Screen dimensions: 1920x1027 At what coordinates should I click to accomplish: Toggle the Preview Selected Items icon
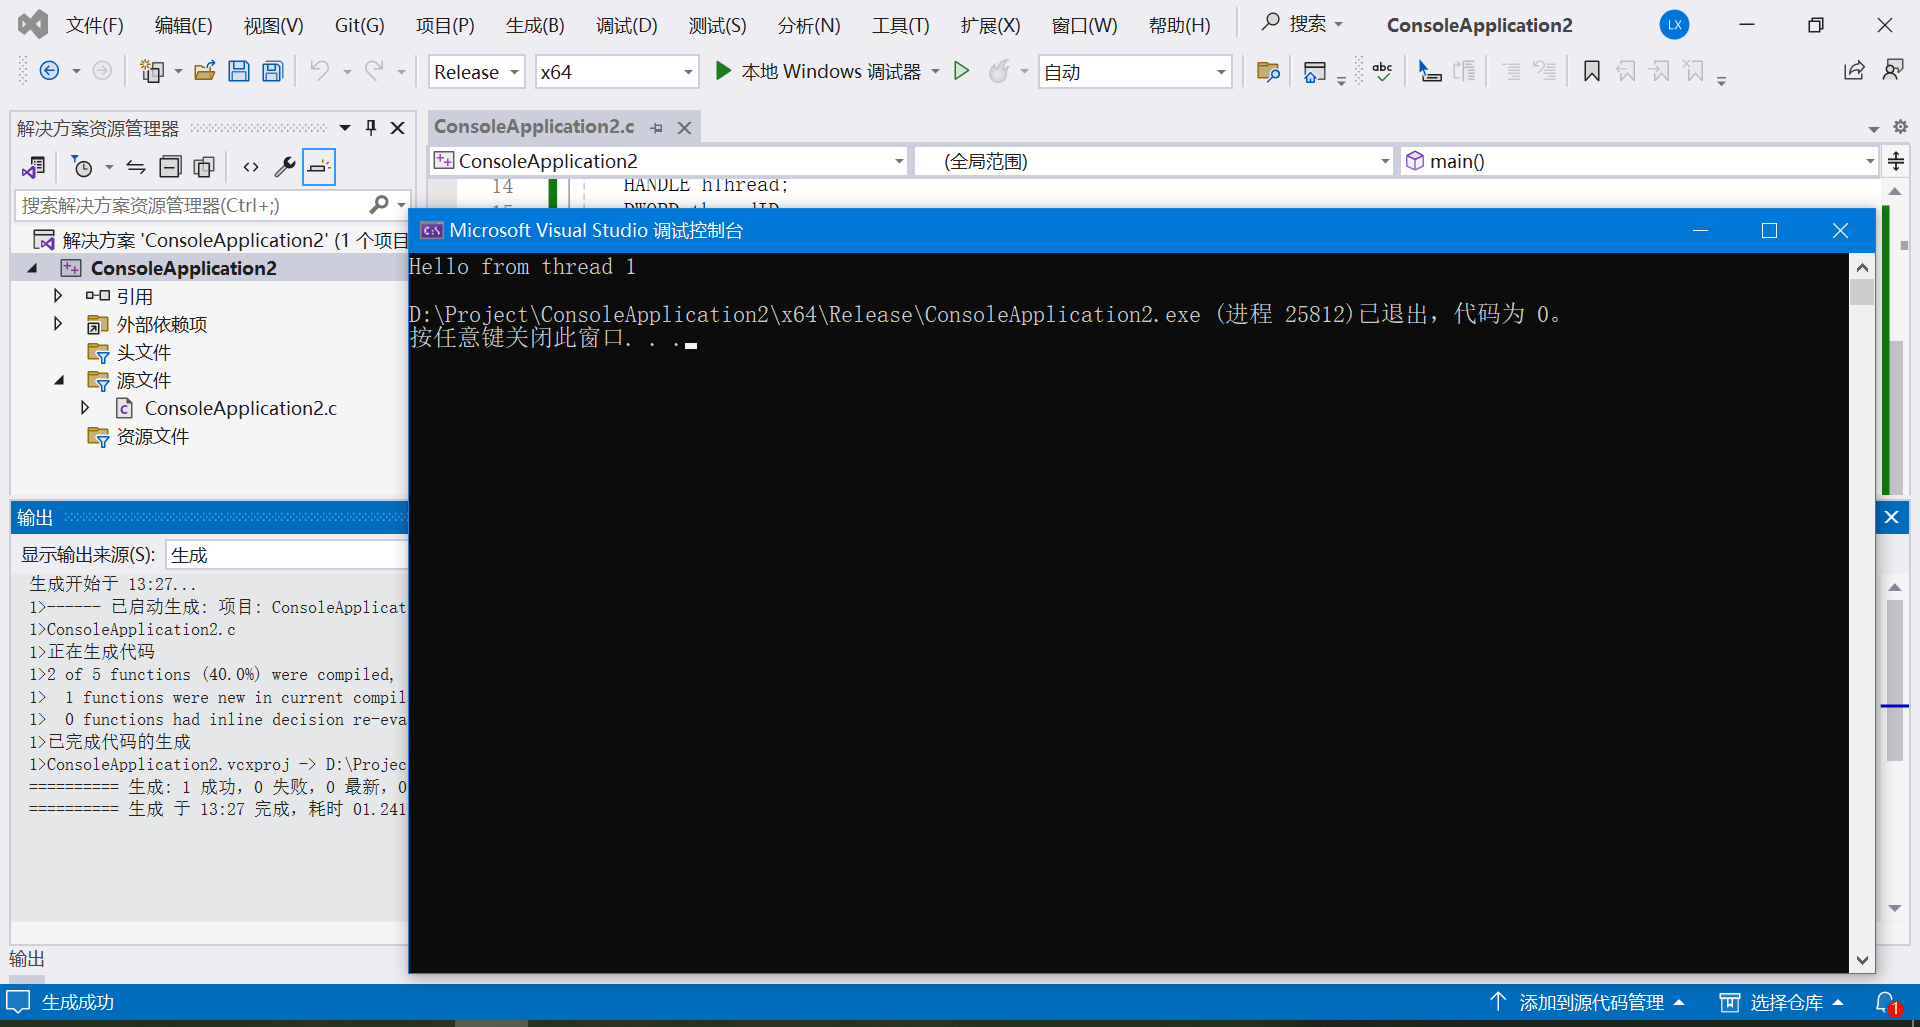(318, 166)
